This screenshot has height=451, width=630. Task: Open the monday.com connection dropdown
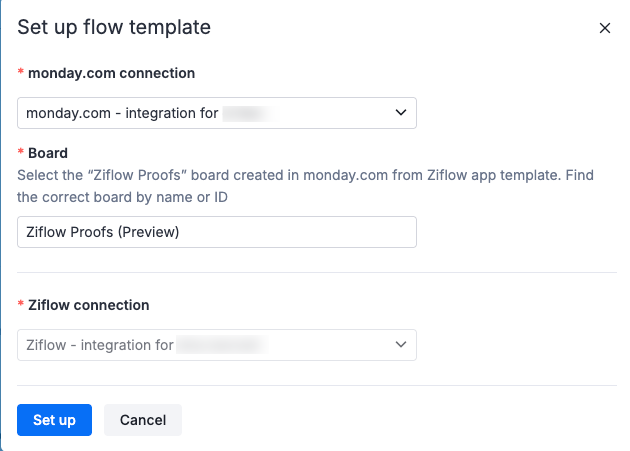click(216, 113)
